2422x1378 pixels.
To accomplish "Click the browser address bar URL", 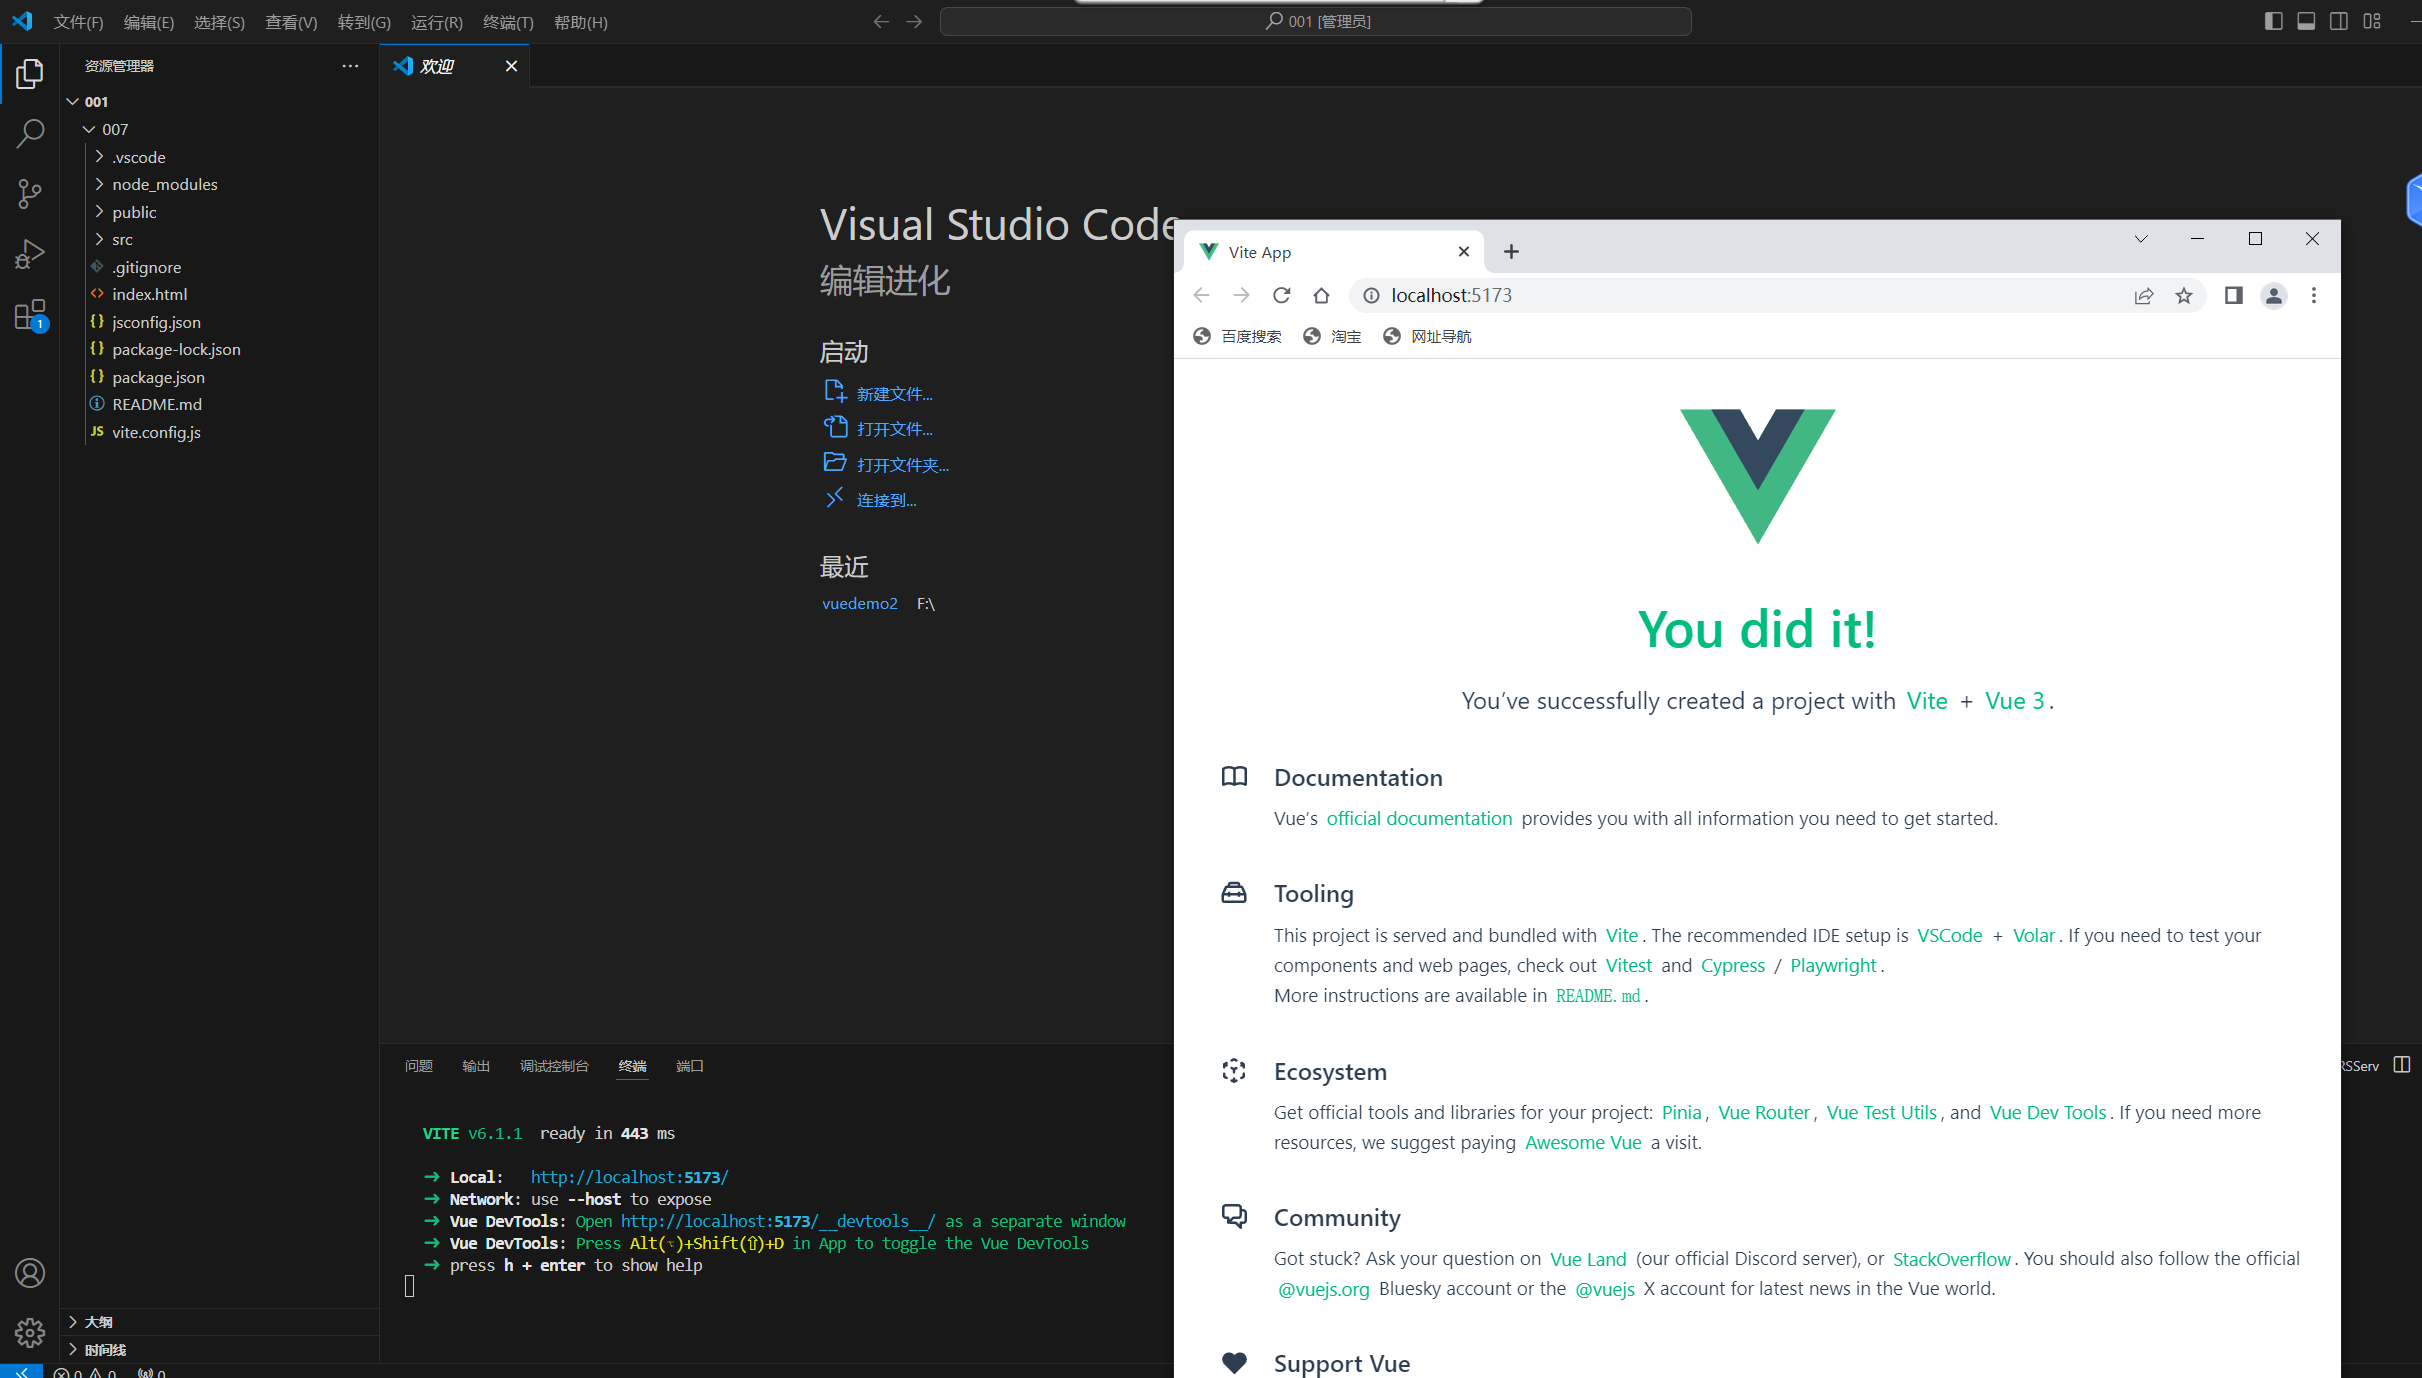I will [1451, 295].
